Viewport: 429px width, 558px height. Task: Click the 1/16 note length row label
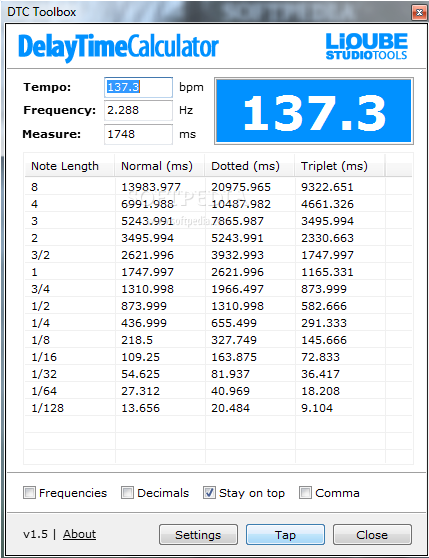click(x=44, y=357)
